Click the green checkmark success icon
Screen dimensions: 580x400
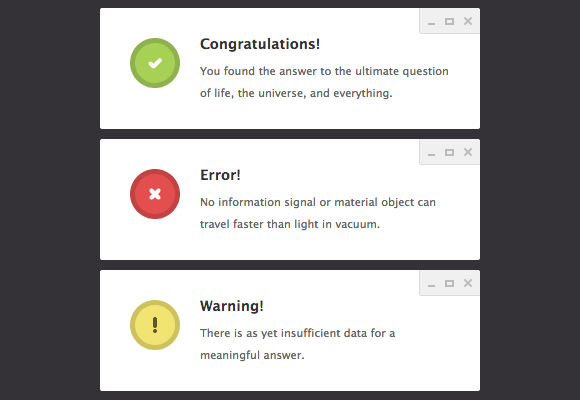155,63
